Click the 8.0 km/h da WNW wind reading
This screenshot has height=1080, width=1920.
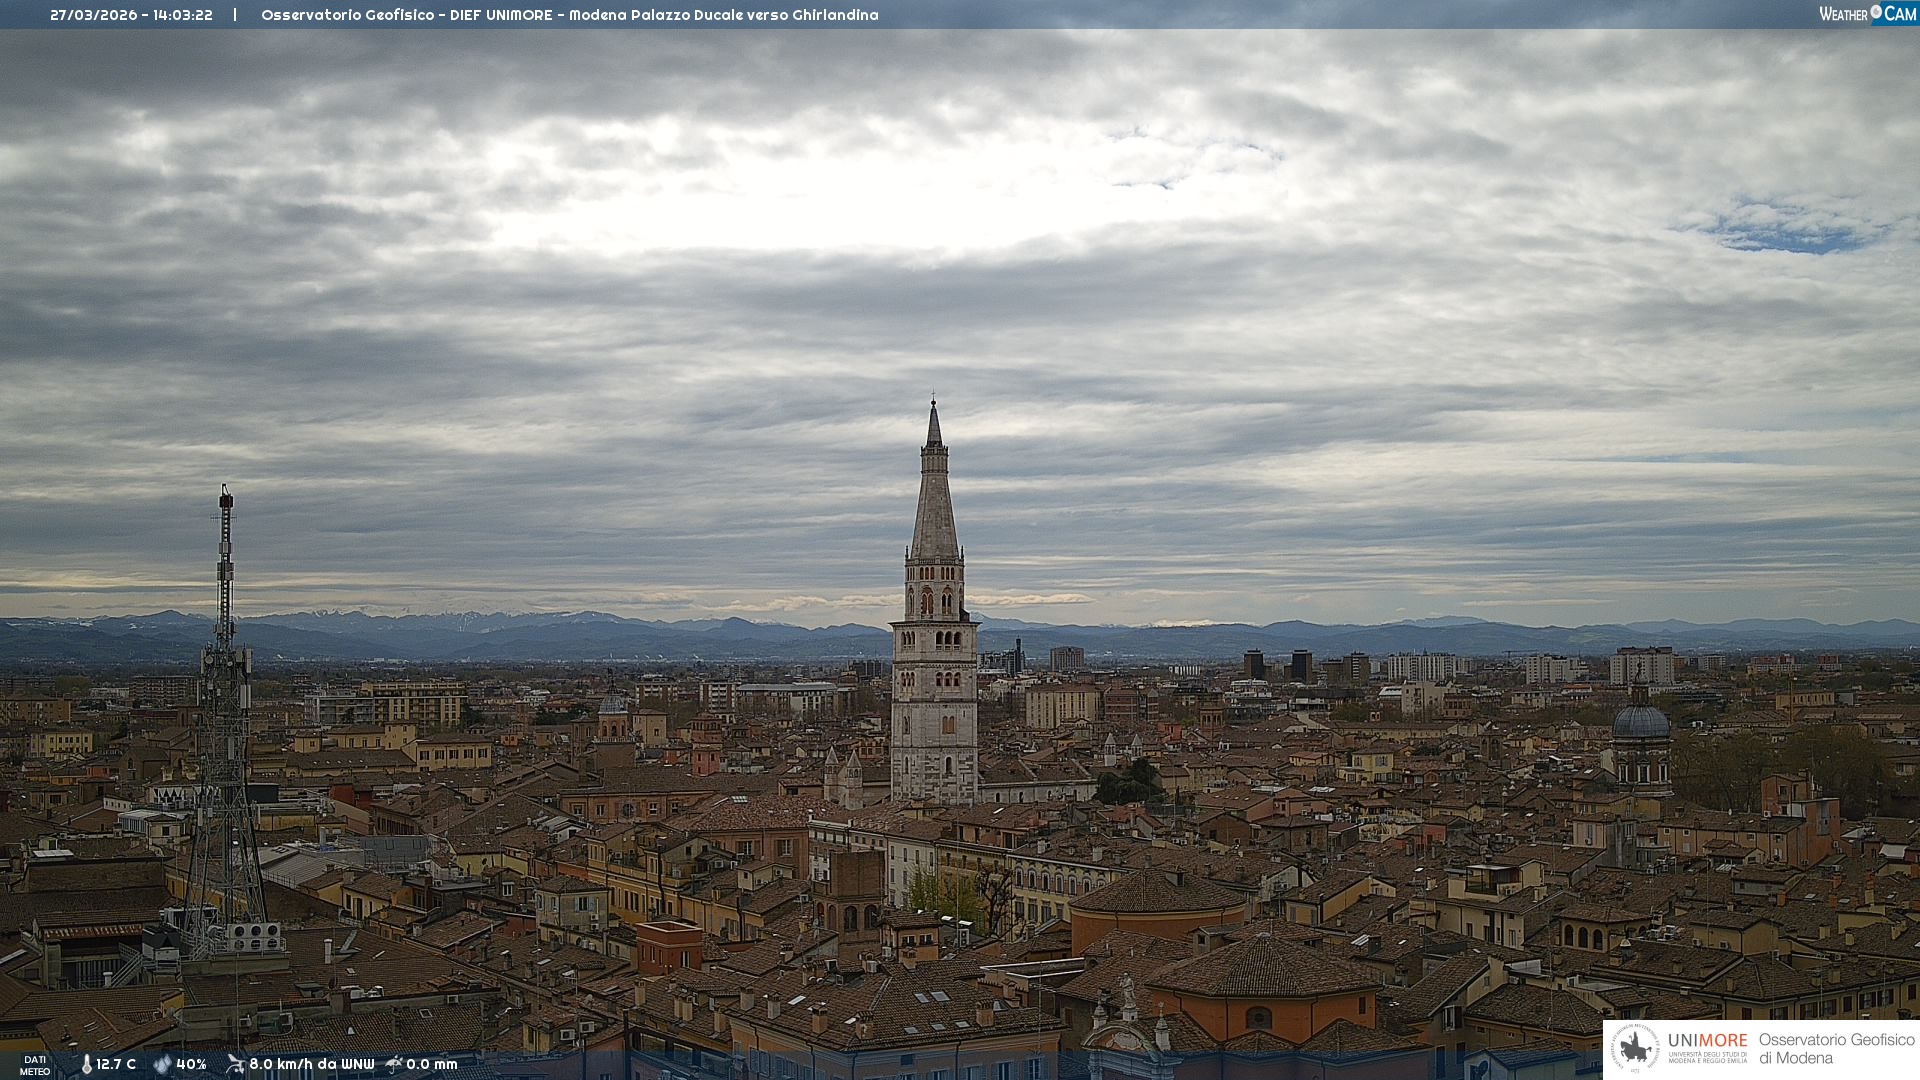(311, 1064)
